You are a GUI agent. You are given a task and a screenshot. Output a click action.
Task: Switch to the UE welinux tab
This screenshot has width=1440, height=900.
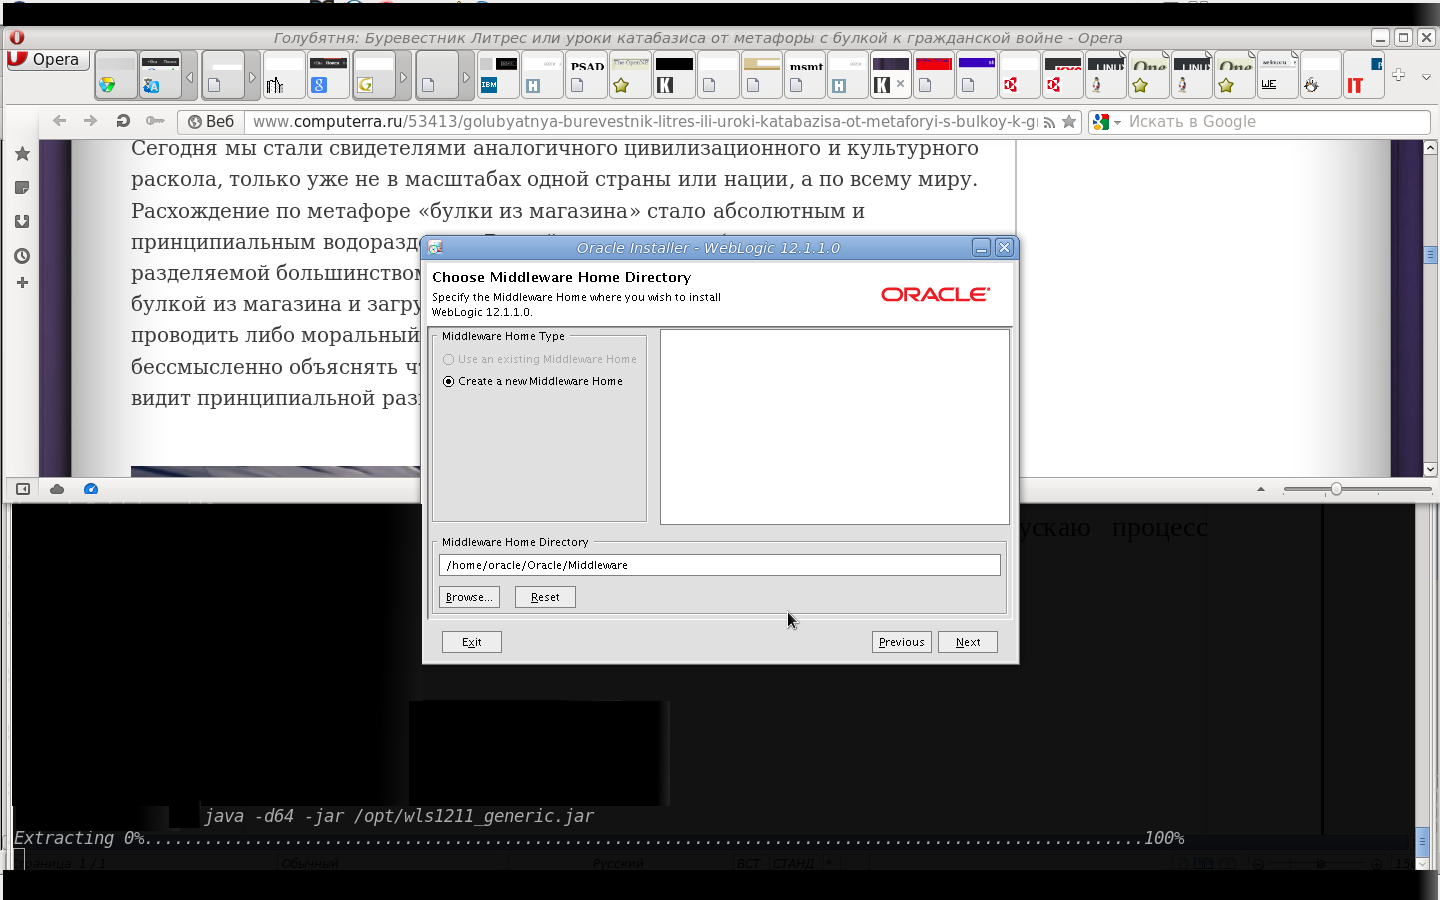tap(1277, 75)
